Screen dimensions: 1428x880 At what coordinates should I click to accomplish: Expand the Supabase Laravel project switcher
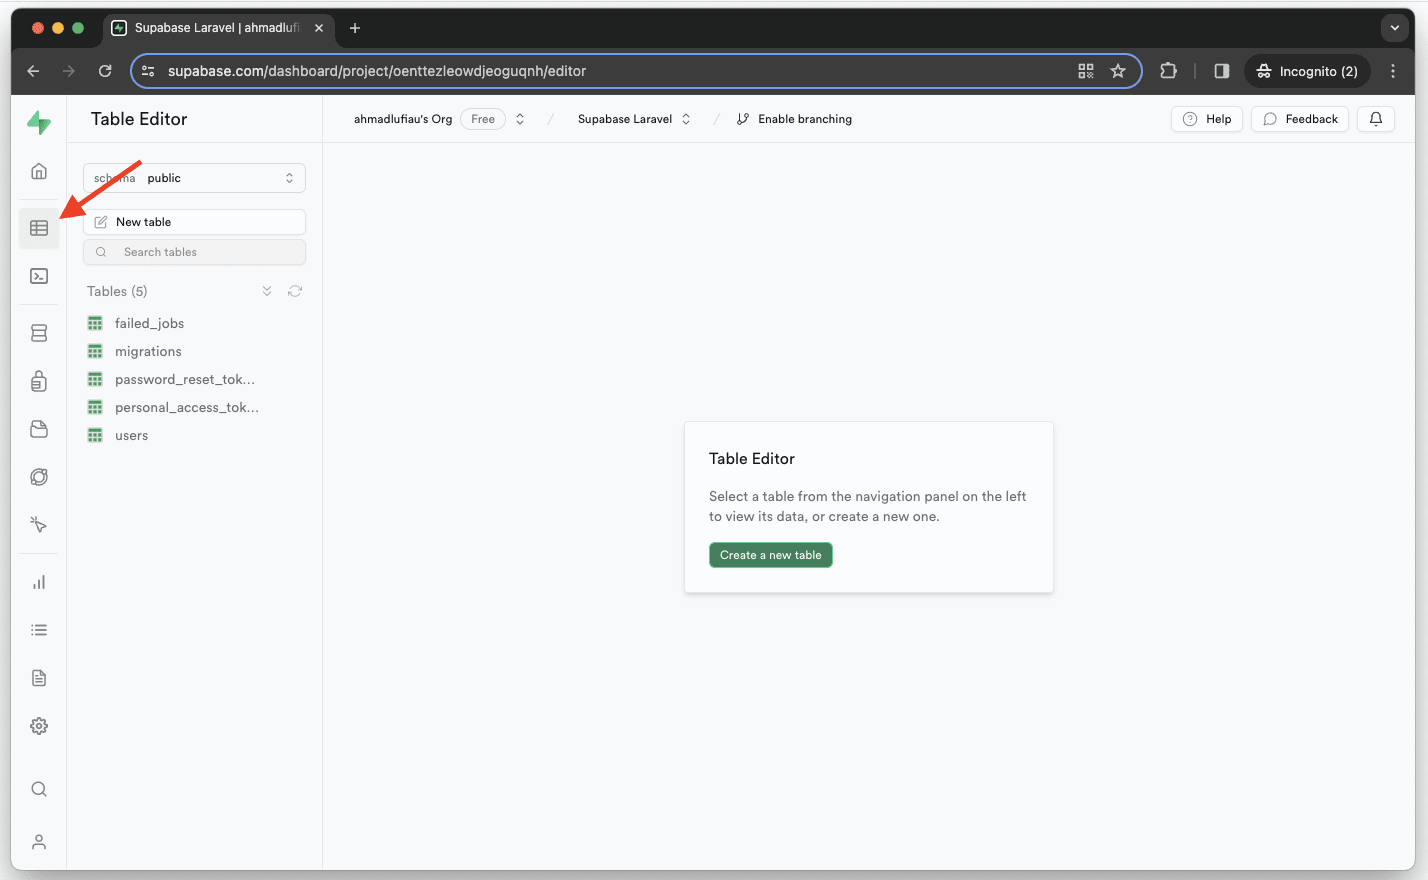[686, 119]
